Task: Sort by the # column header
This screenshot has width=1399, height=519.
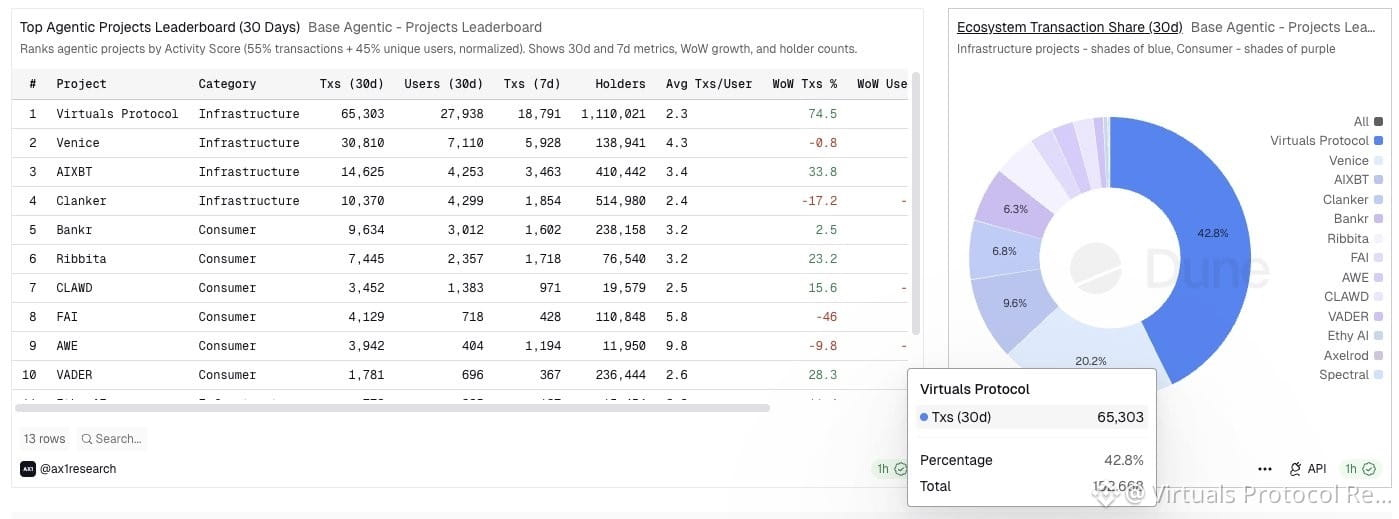Action: tap(33, 84)
